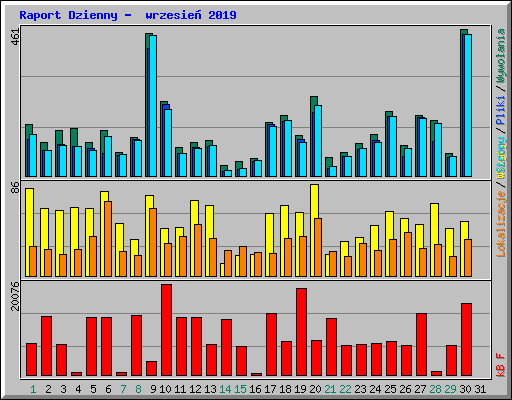Click day label 19 on x-axis
The height and width of the screenshot is (400, 512).
coord(300,389)
